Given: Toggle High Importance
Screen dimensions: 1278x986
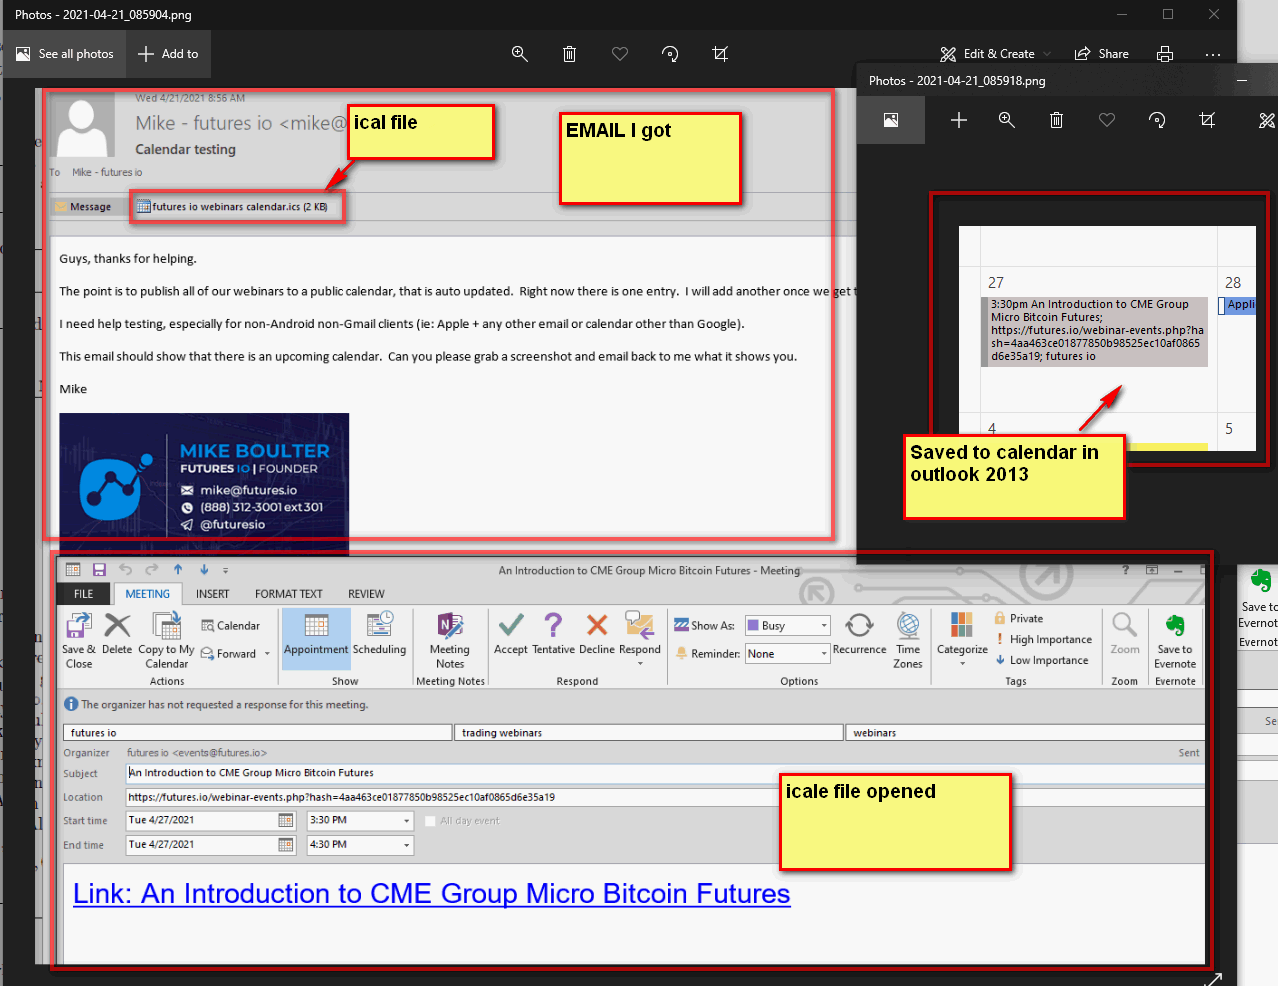Looking at the screenshot, I should pos(1043,640).
